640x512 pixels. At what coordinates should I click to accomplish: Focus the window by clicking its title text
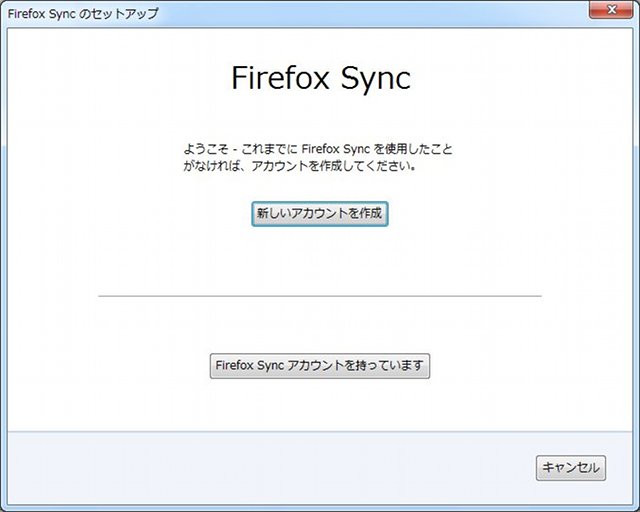pos(83,13)
